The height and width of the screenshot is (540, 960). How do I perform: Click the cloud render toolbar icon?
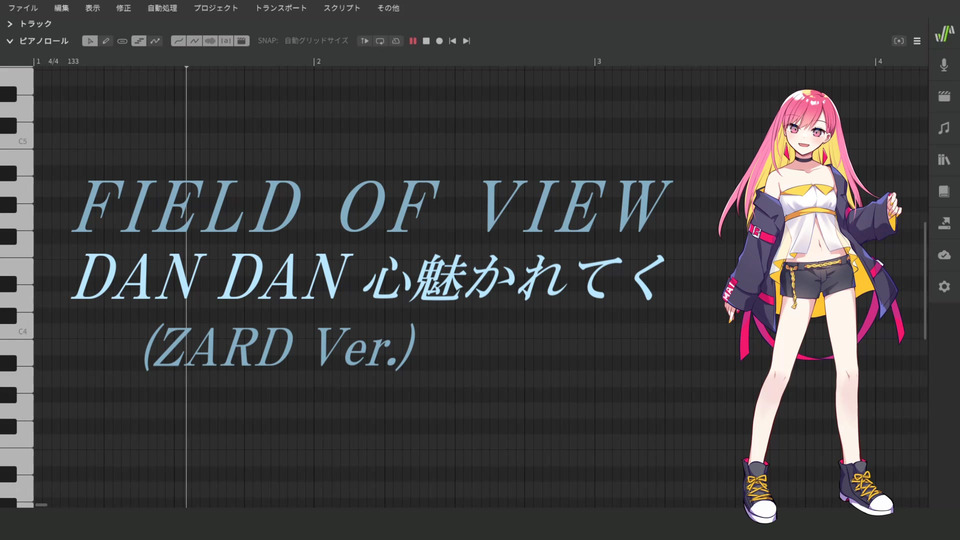coord(396,41)
